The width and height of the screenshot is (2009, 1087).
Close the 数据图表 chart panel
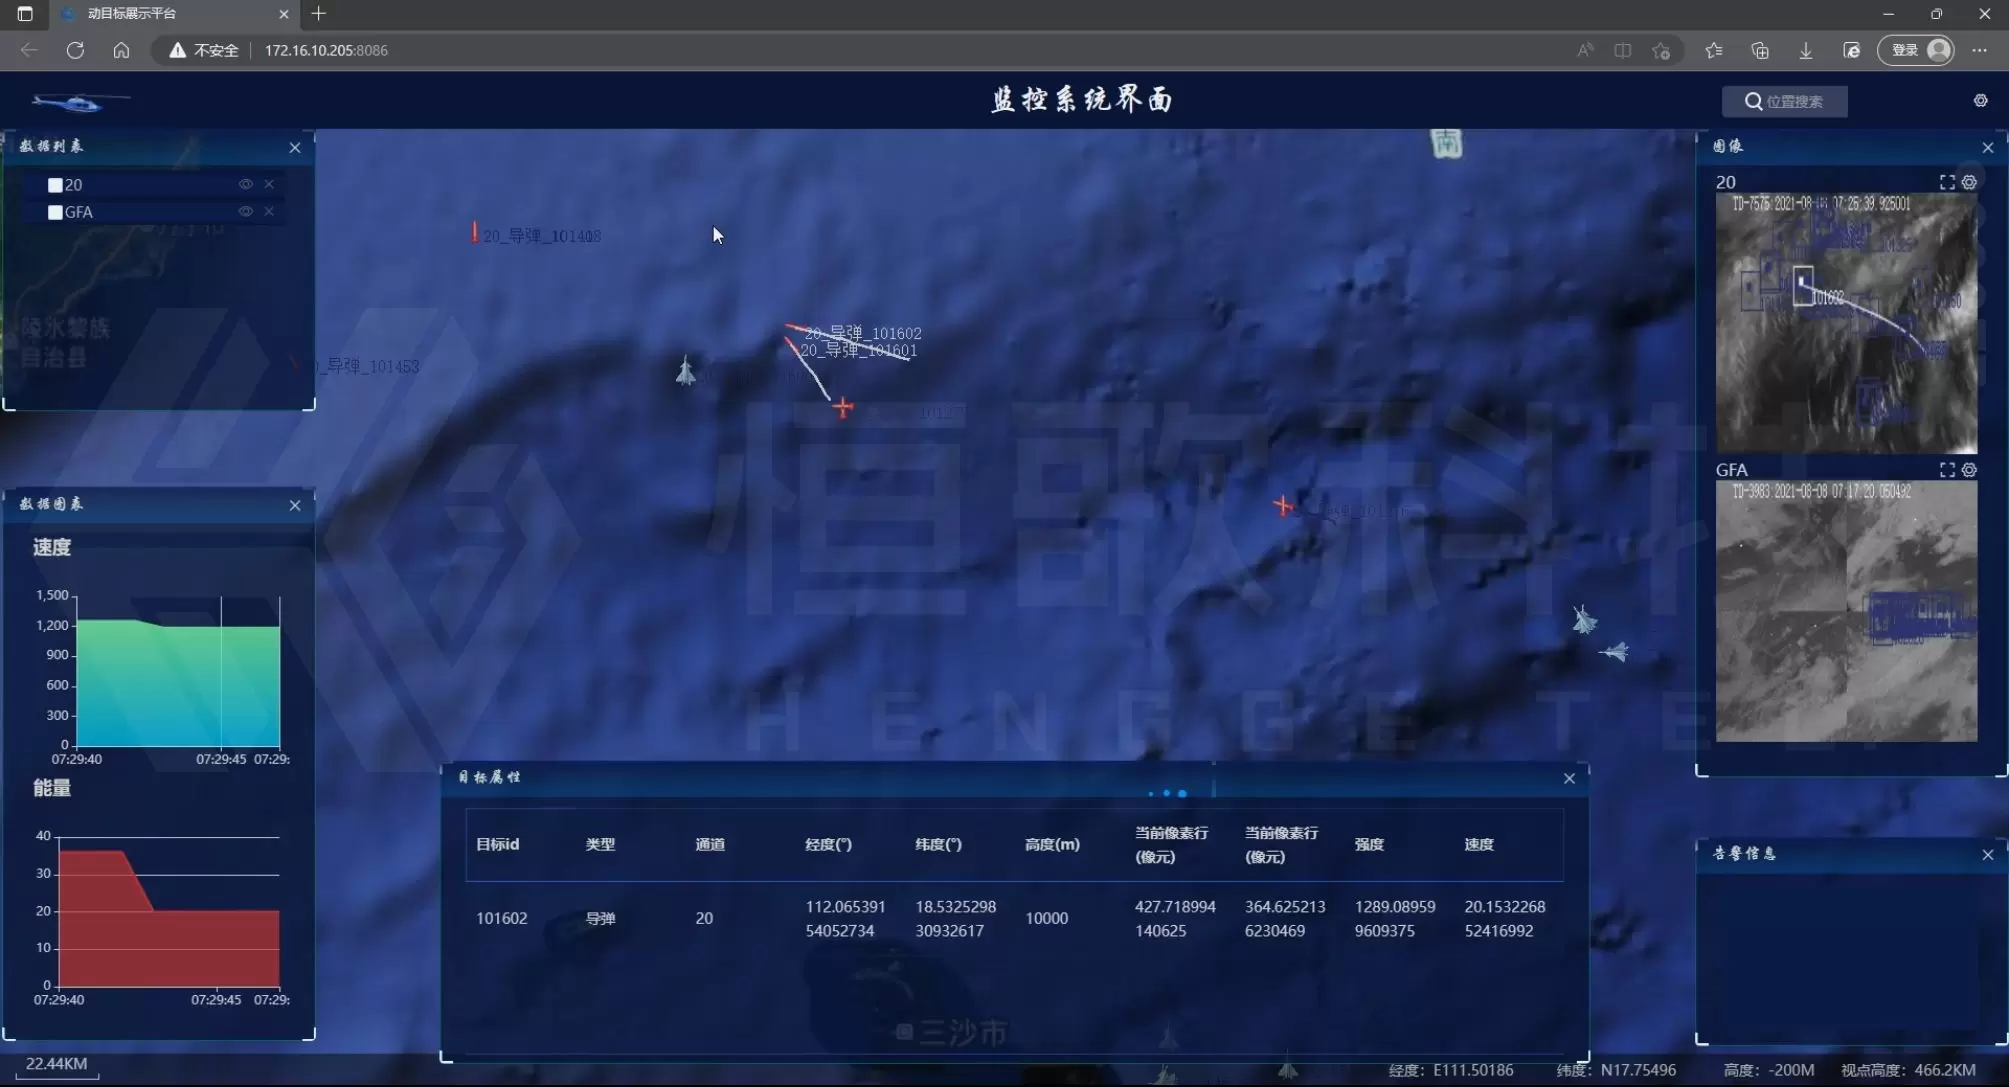pos(295,505)
